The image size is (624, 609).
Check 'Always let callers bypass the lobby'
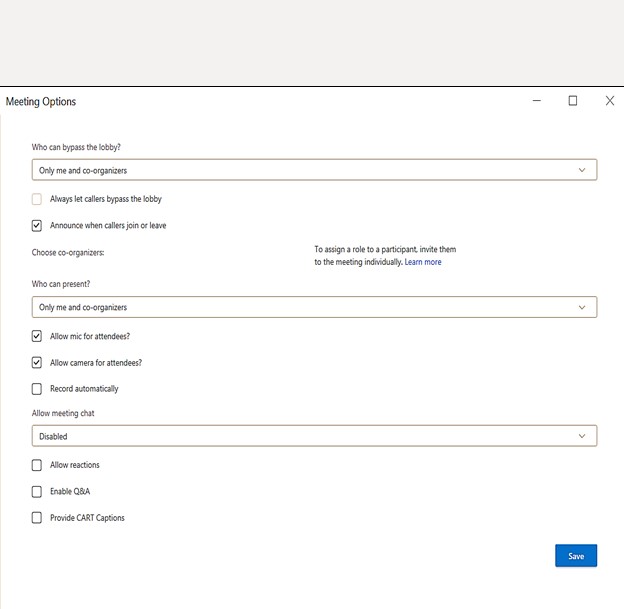[x=37, y=199]
